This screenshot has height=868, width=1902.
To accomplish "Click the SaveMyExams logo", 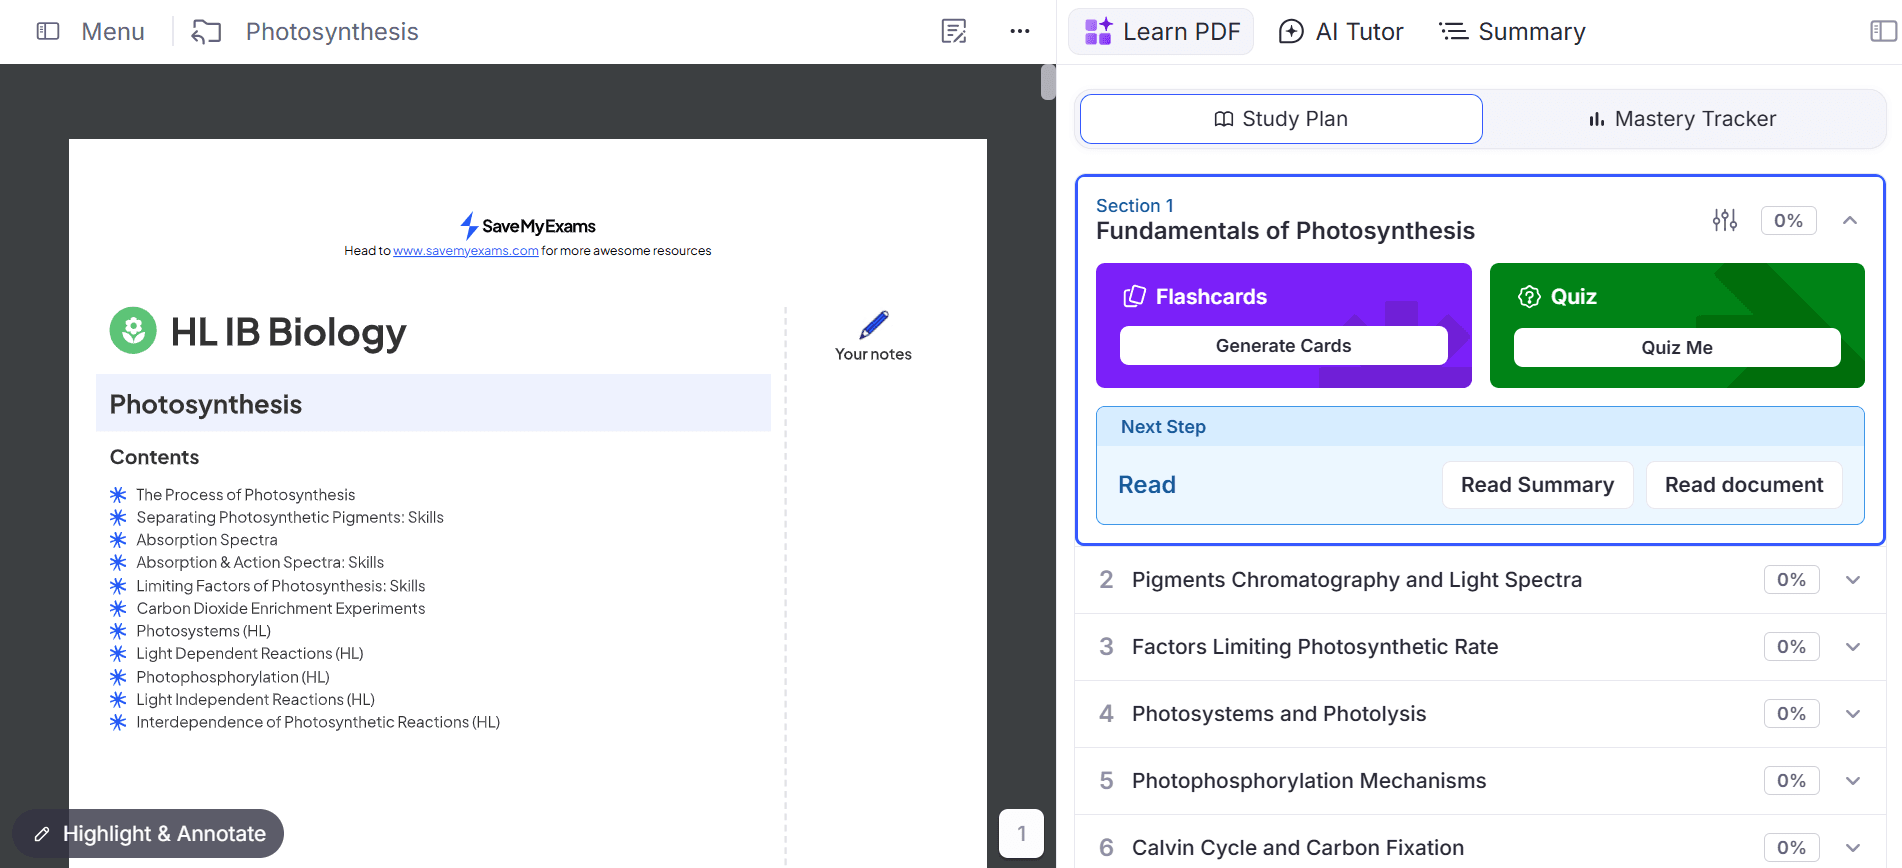I will [x=528, y=226].
